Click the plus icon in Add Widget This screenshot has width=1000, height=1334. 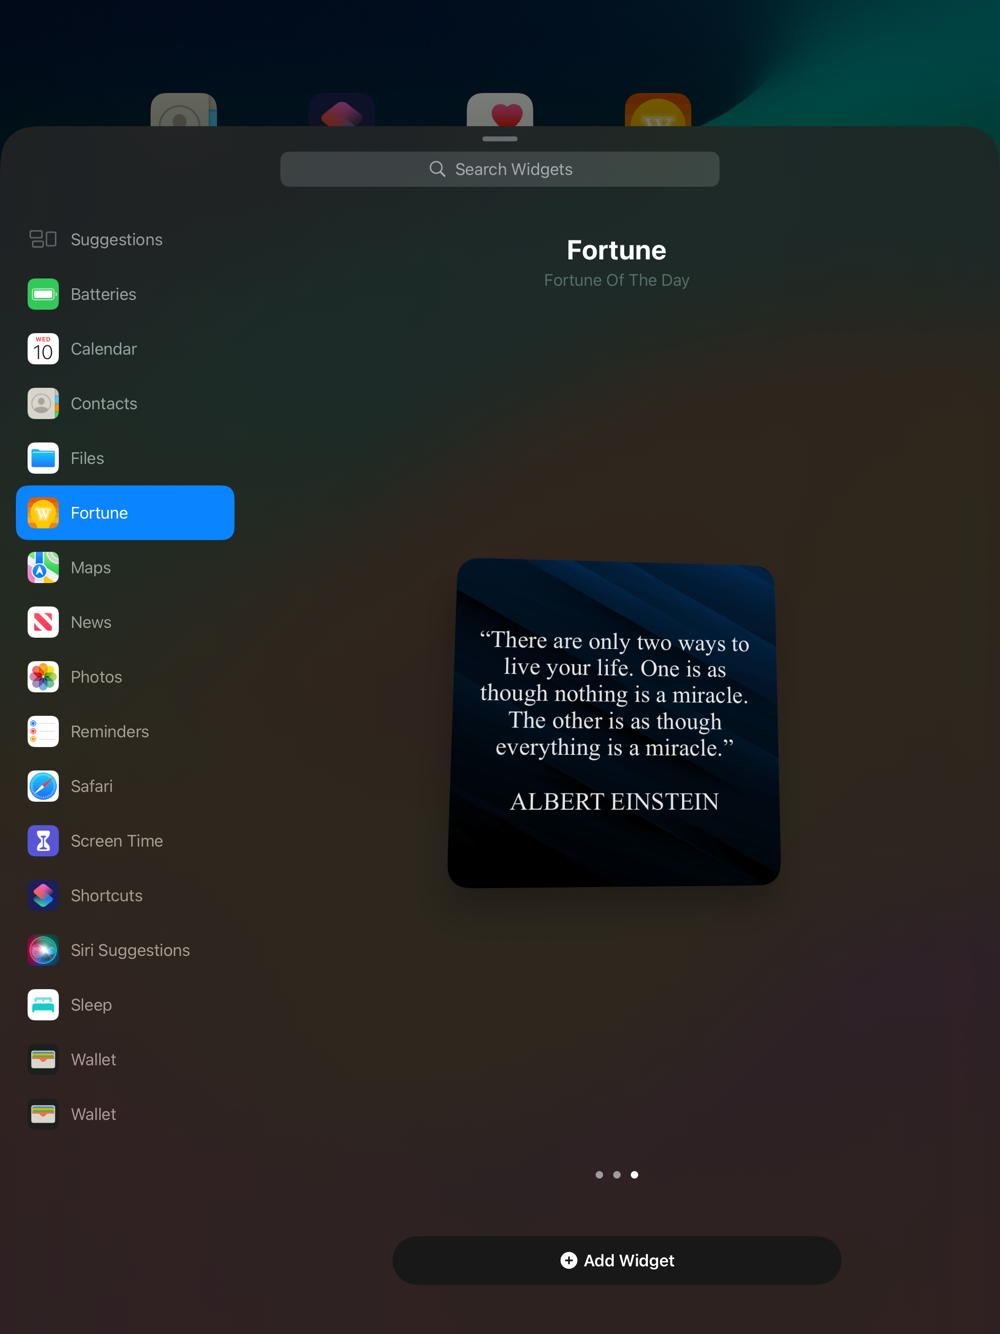(568, 1260)
